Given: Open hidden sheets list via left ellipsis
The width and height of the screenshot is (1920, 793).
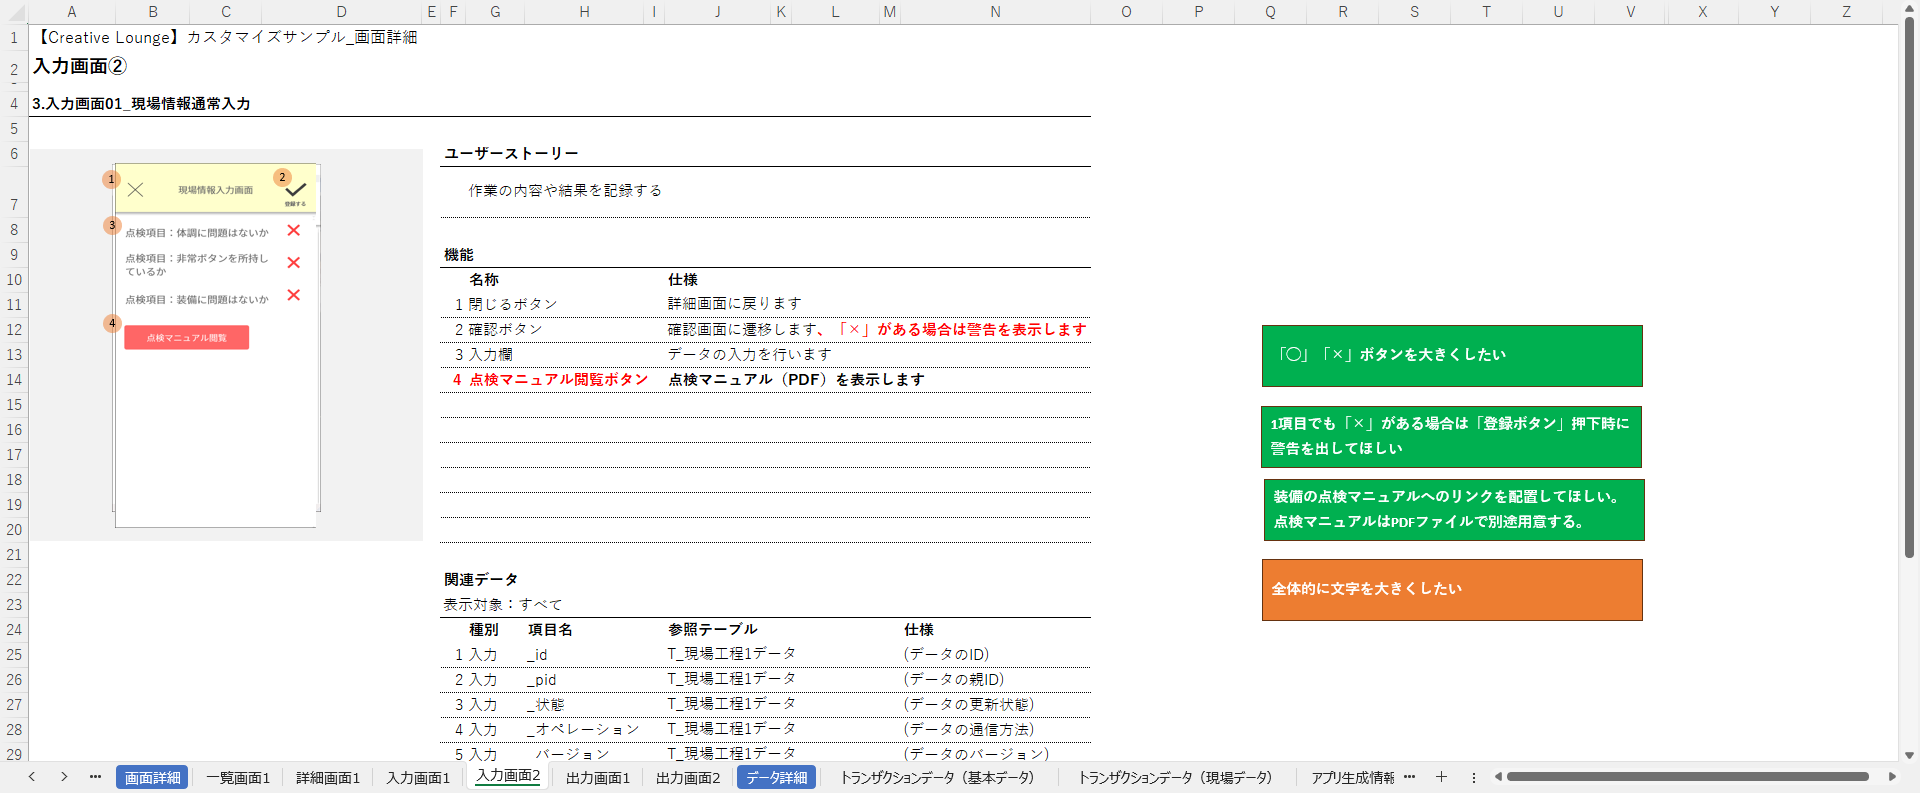Looking at the screenshot, I should coord(95,777).
